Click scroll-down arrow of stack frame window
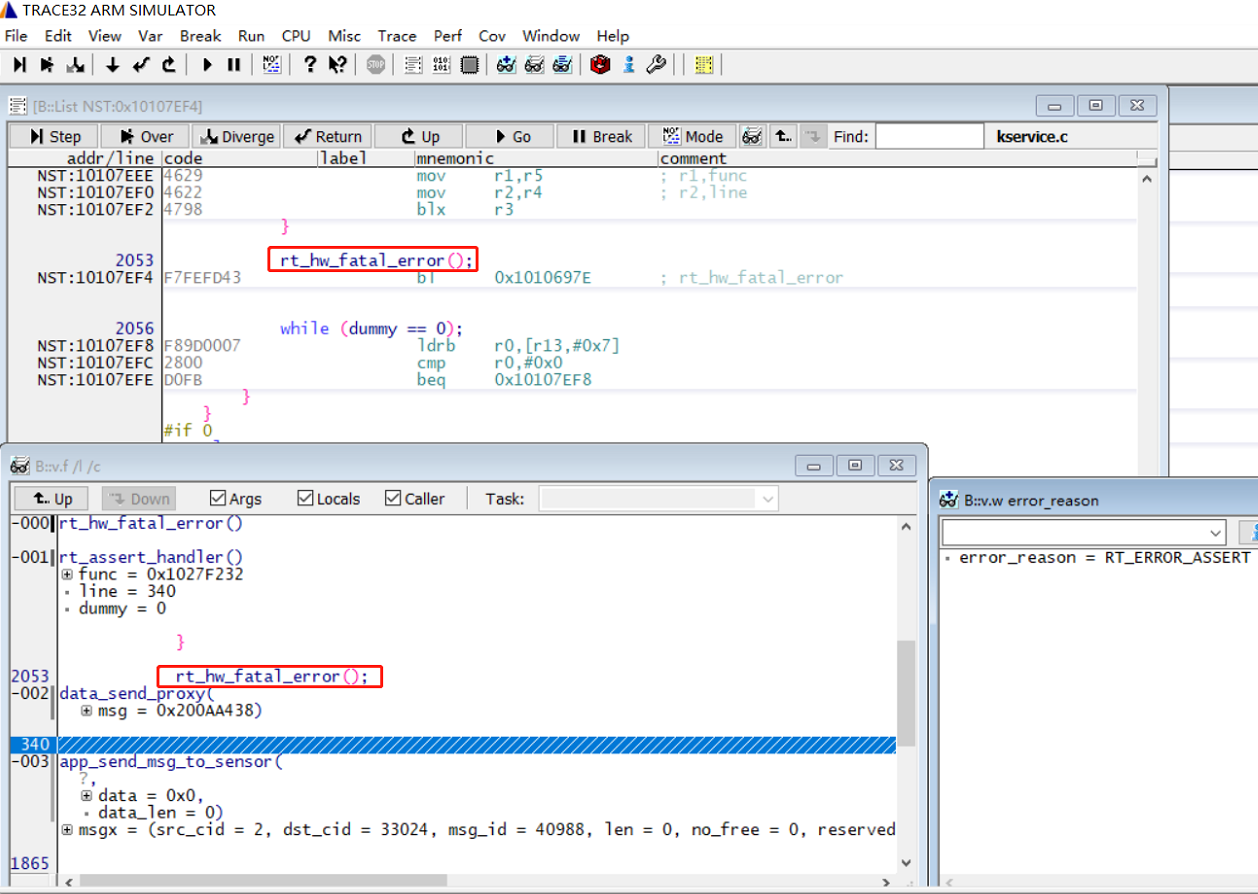 (x=905, y=862)
